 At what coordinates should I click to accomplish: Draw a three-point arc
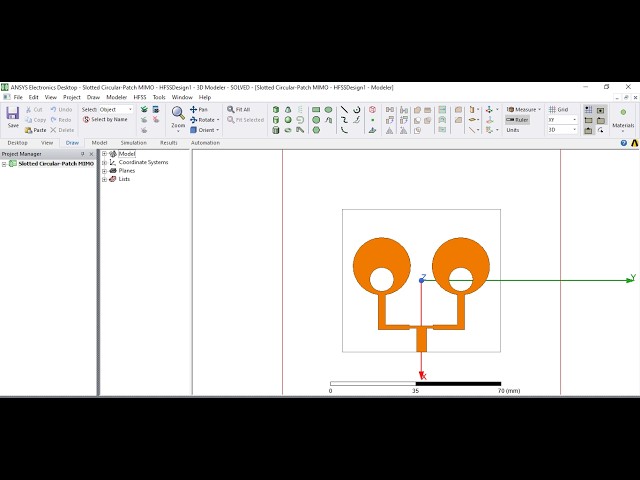pyautogui.click(x=344, y=130)
